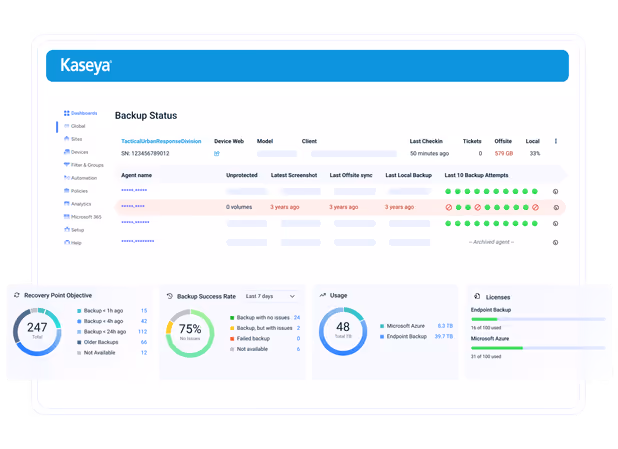Click the Automation icon in sidebar
Image resolution: width=618 pixels, height=449 pixels.
[67, 178]
